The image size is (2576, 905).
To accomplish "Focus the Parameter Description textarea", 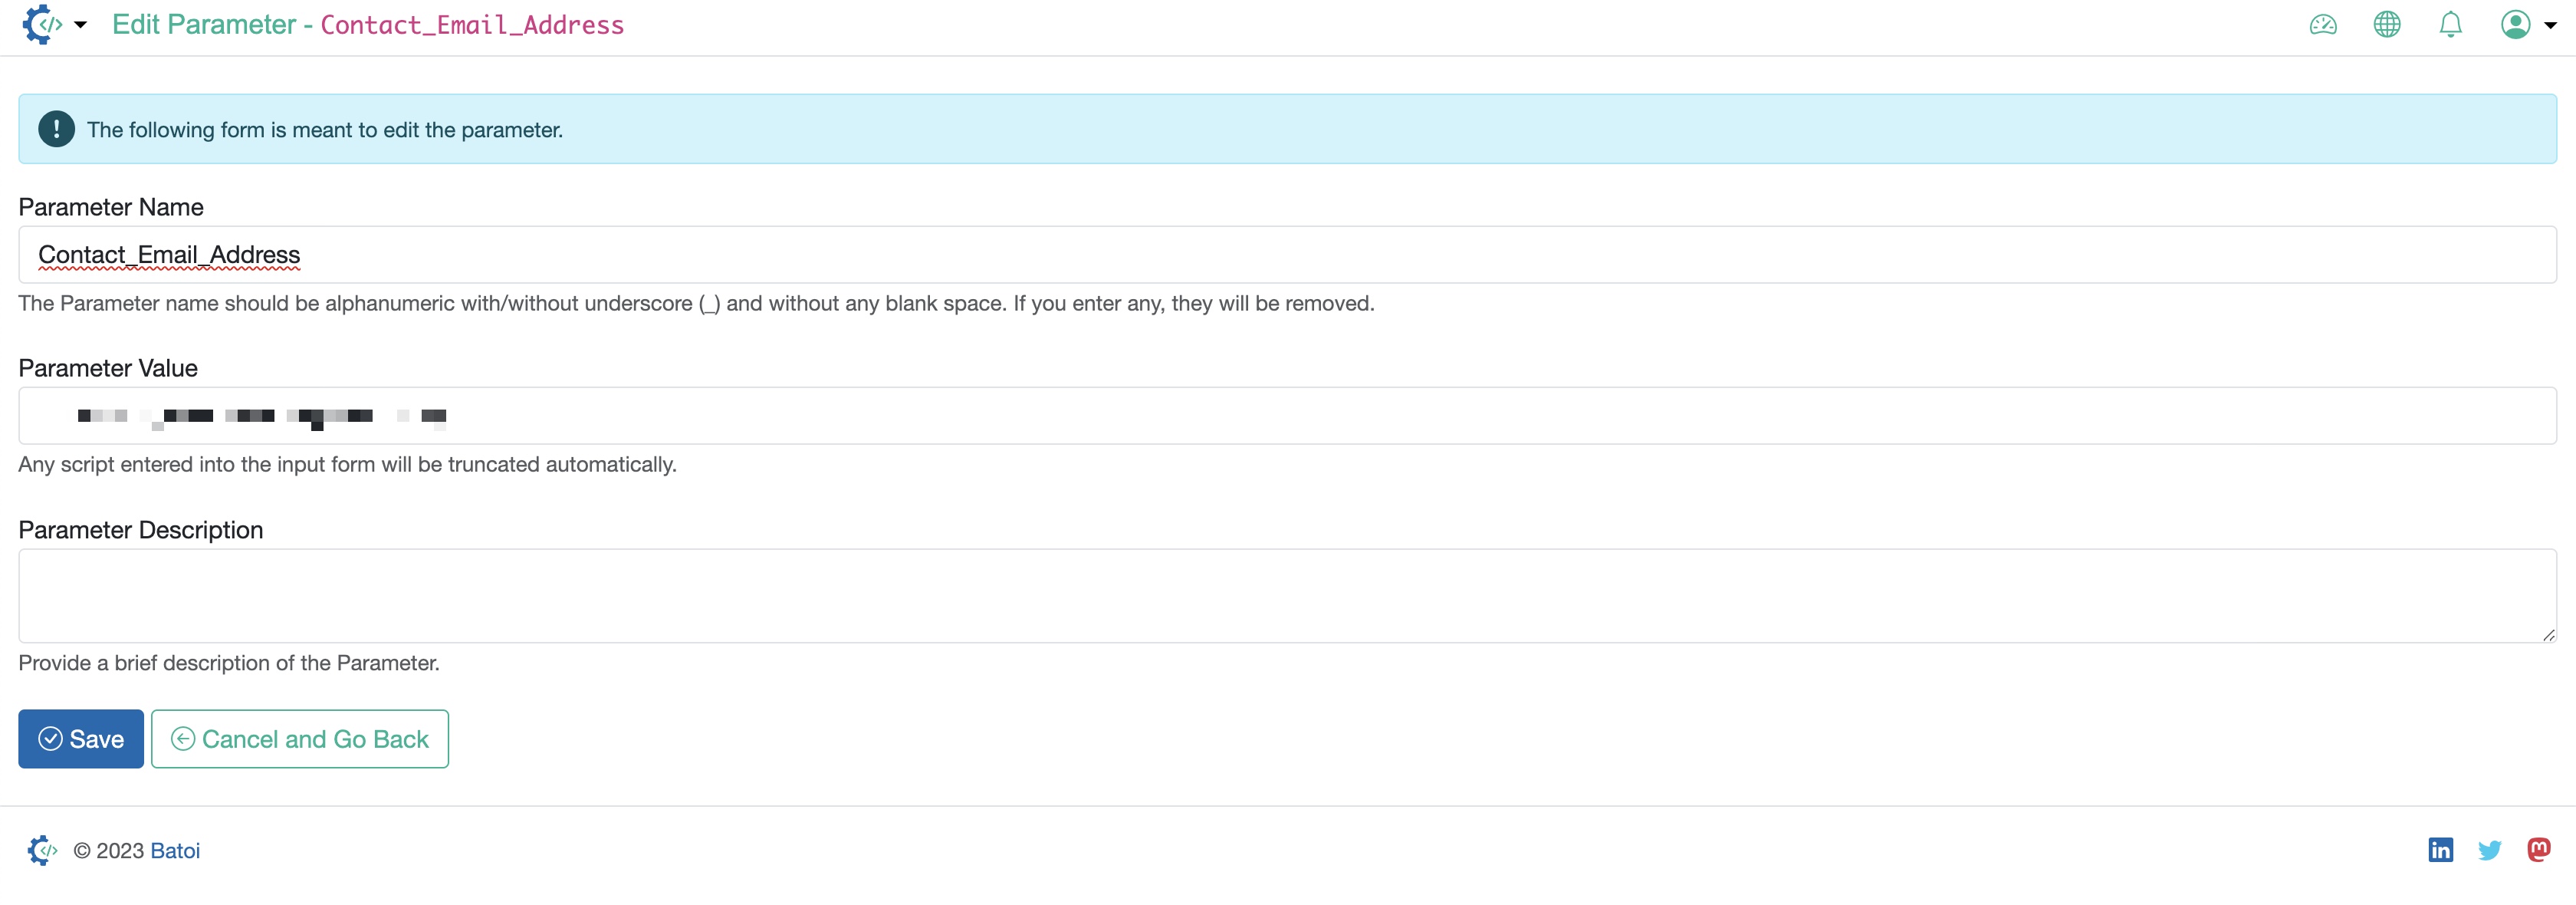I will coord(1287,595).
